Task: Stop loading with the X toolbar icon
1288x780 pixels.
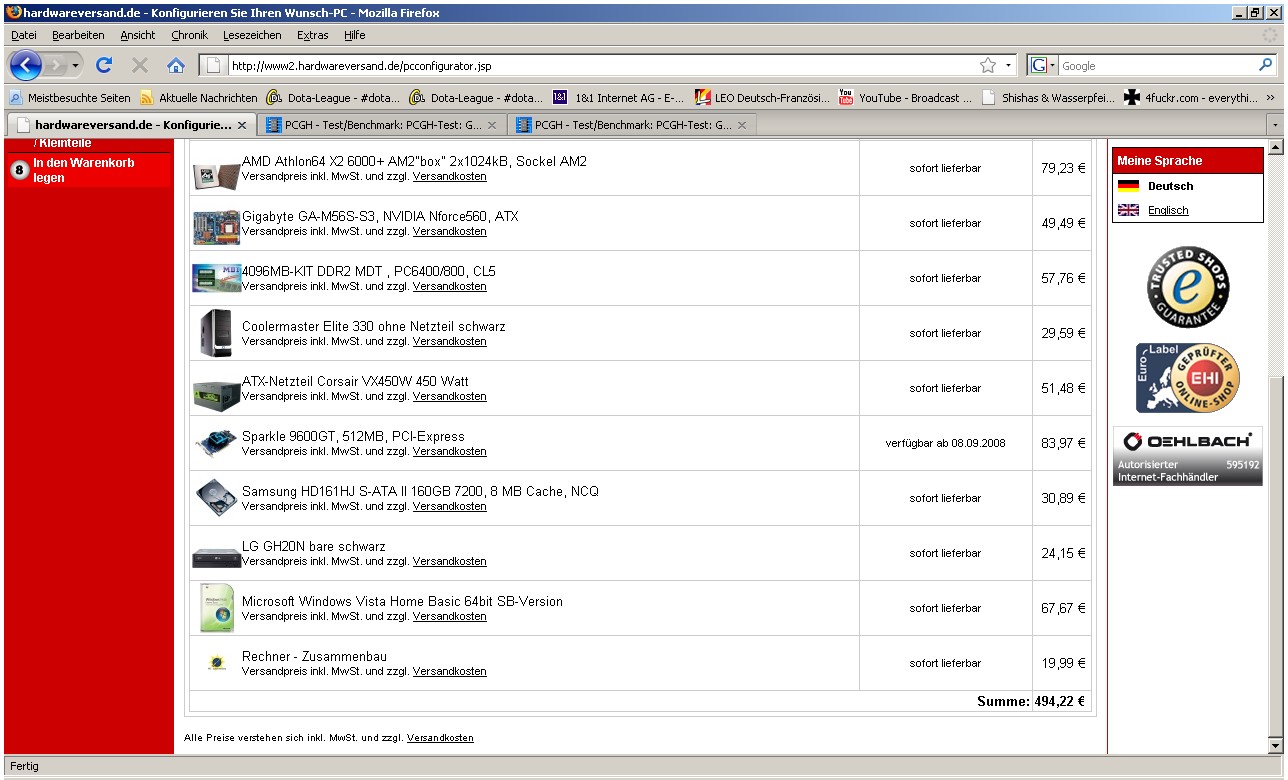Action: (x=140, y=66)
